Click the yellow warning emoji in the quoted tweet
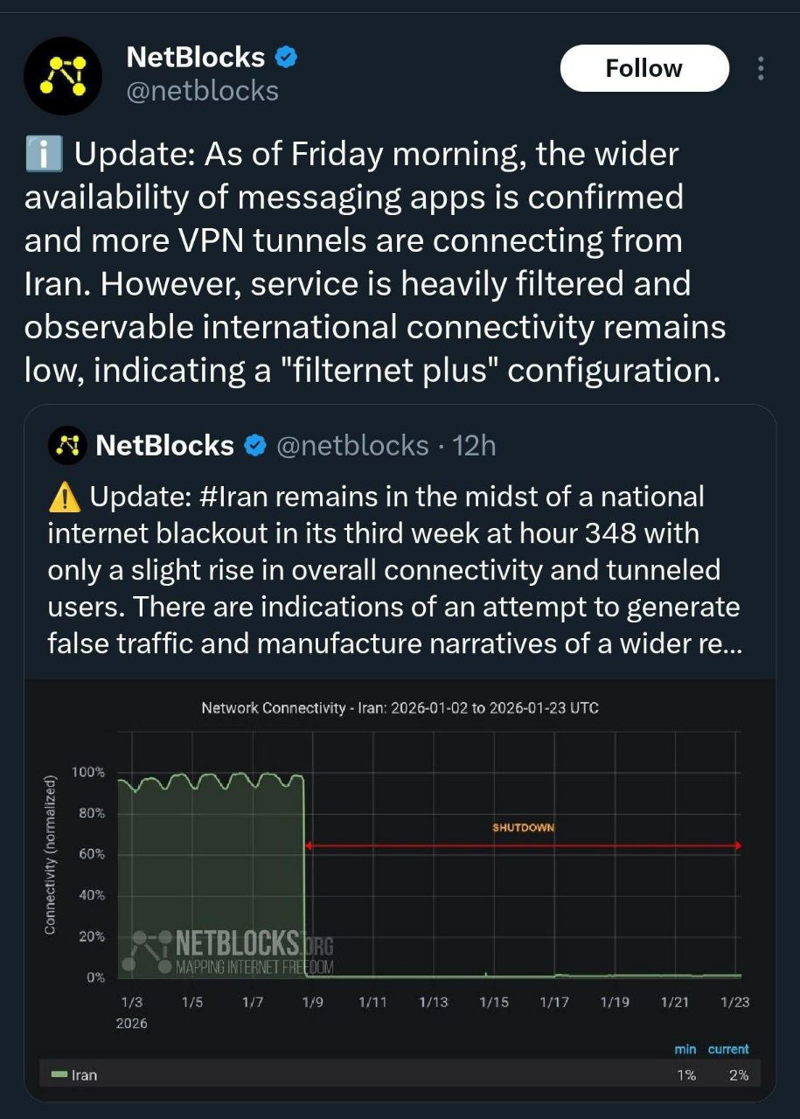The width and height of the screenshot is (800, 1119). 64,496
